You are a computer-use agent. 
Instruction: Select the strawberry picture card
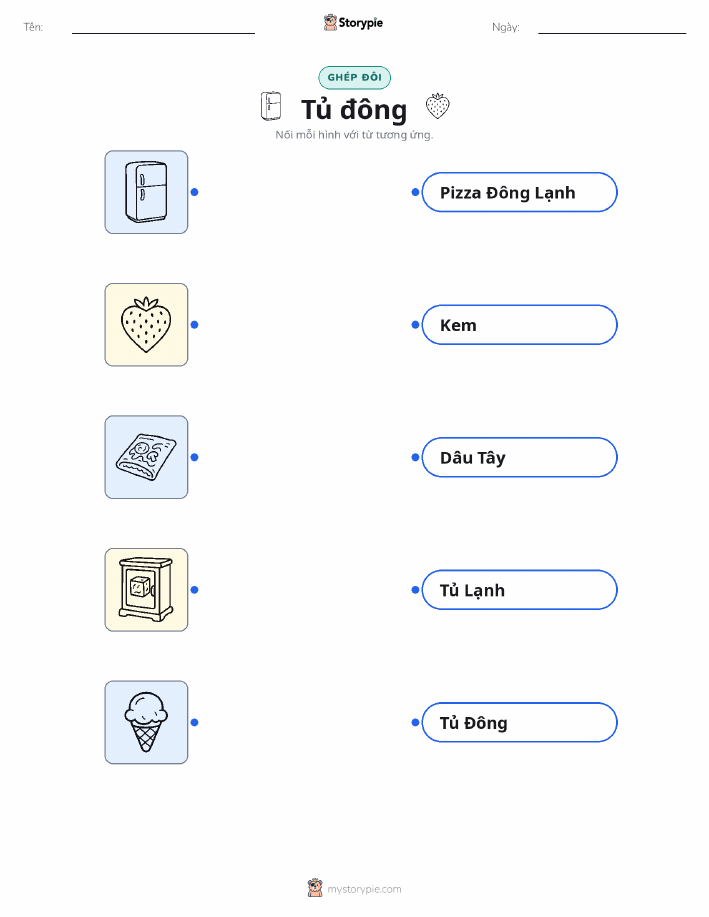click(146, 325)
